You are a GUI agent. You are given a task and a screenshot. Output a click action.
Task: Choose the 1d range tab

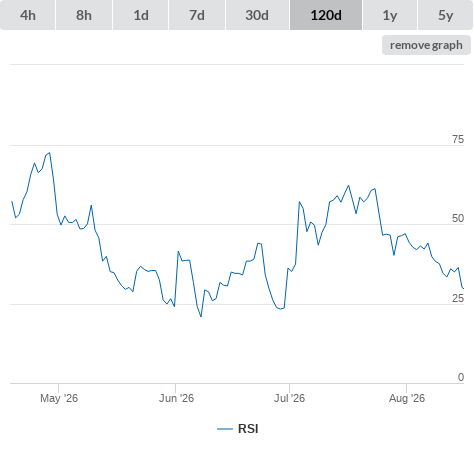click(141, 15)
